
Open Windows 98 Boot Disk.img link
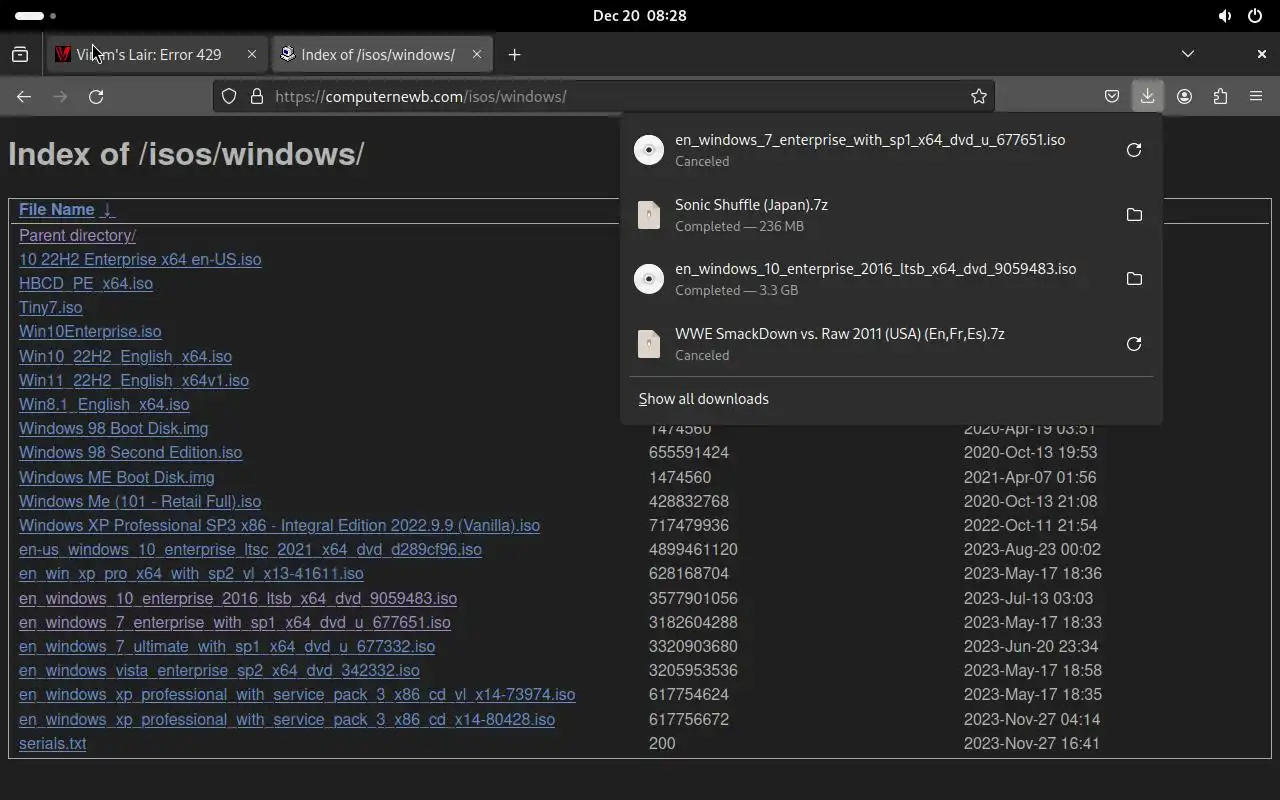[x=114, y=429]
